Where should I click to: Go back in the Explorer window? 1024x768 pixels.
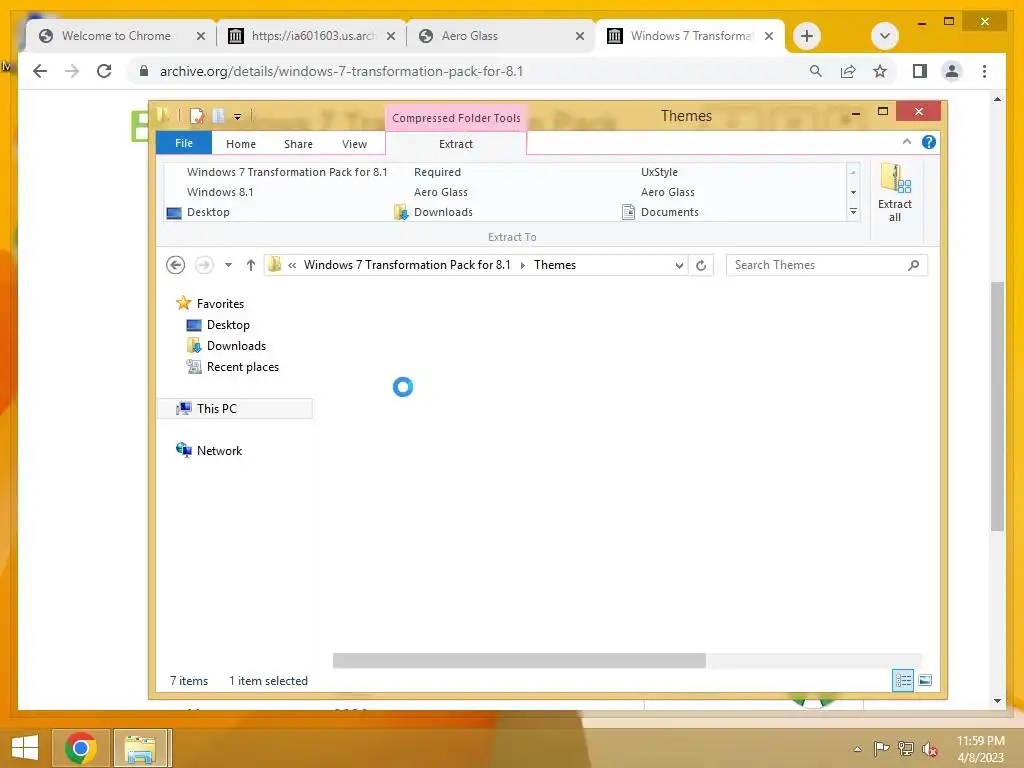(176, 265)
